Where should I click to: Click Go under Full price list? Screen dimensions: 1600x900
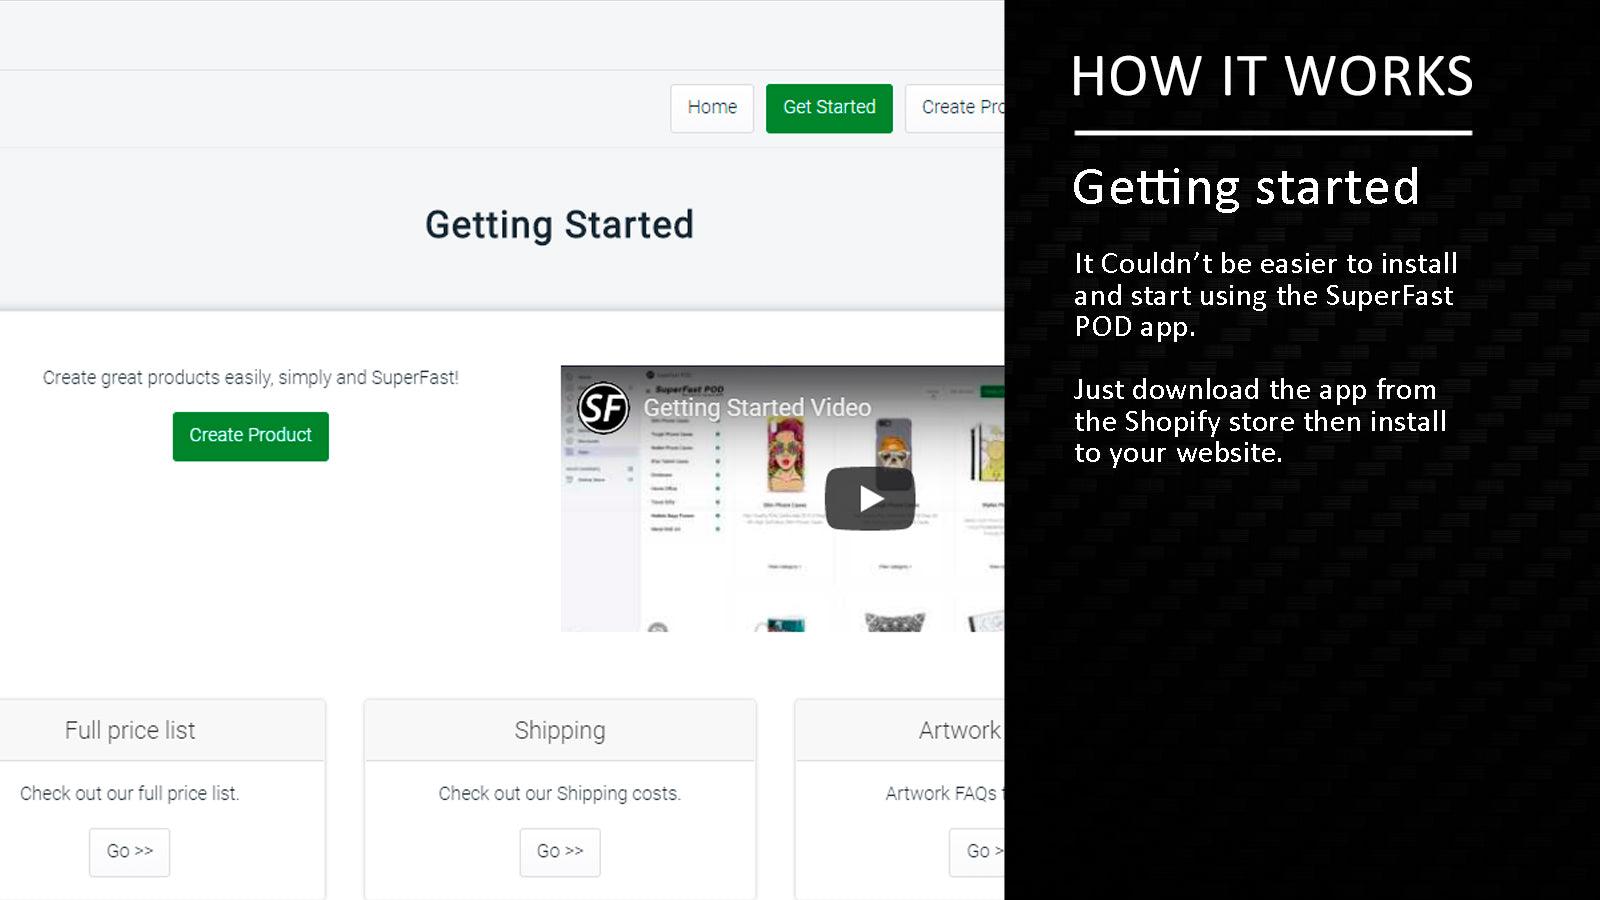point(129,852)
